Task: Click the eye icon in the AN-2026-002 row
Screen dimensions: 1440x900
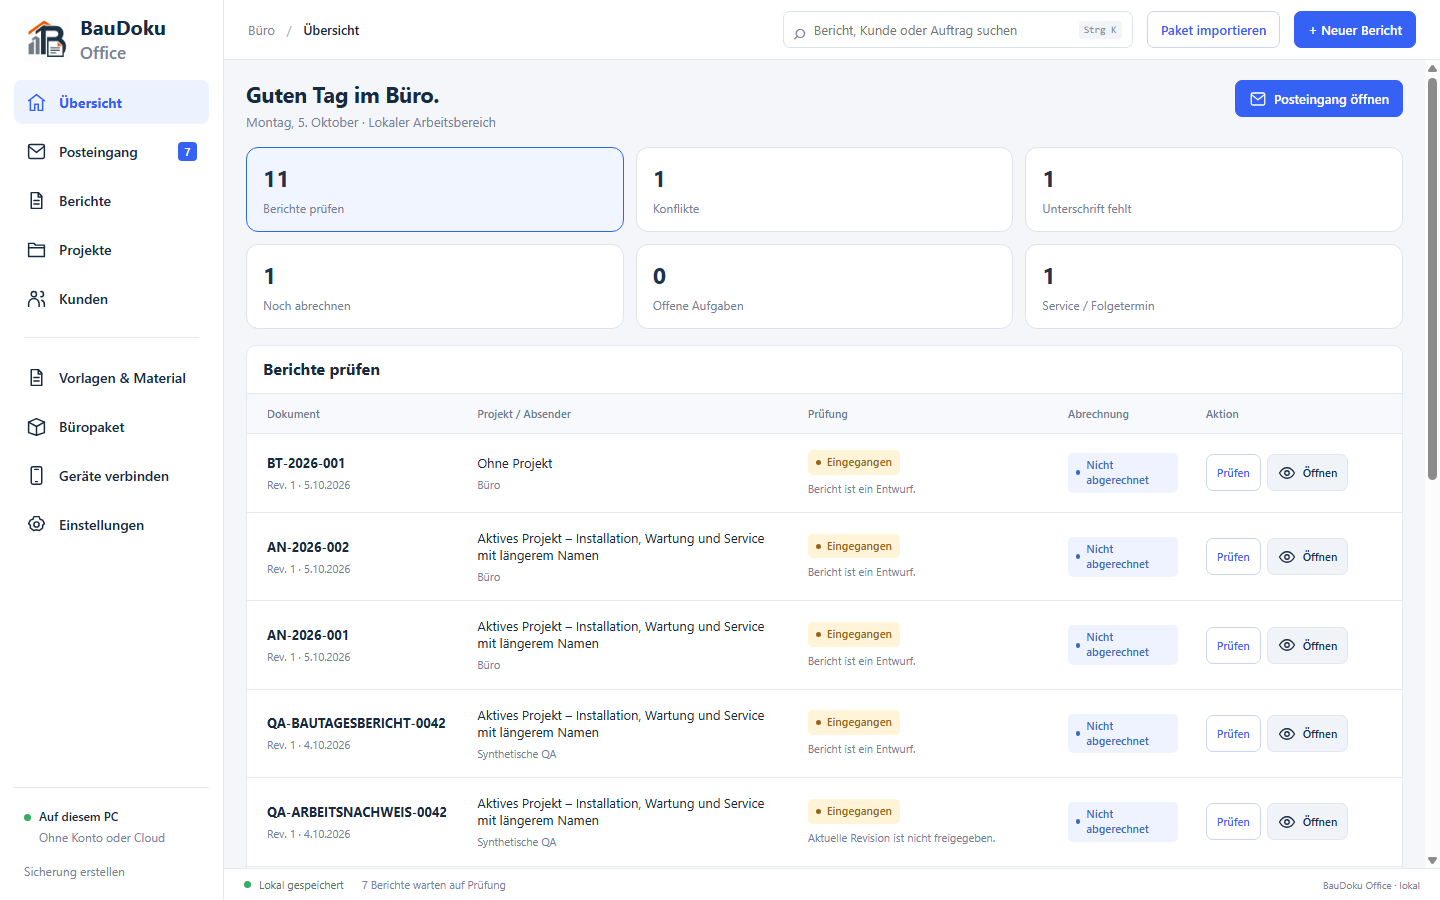Action: [1287, 557]
